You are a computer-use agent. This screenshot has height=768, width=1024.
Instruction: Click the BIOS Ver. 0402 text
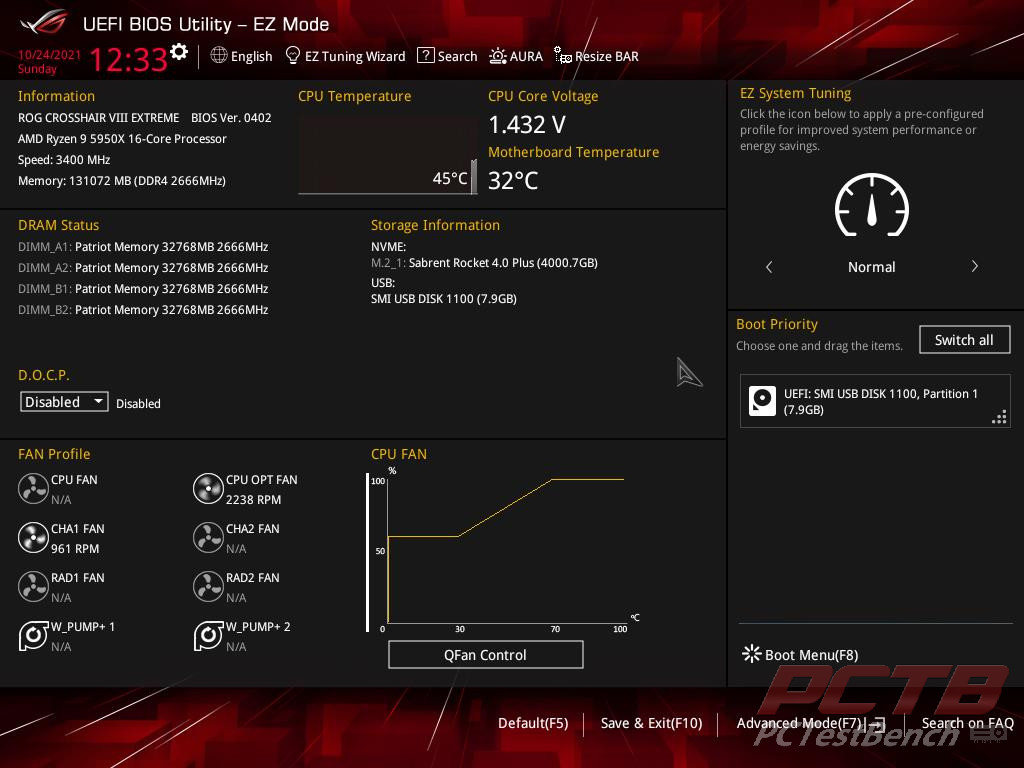point(231,118)
